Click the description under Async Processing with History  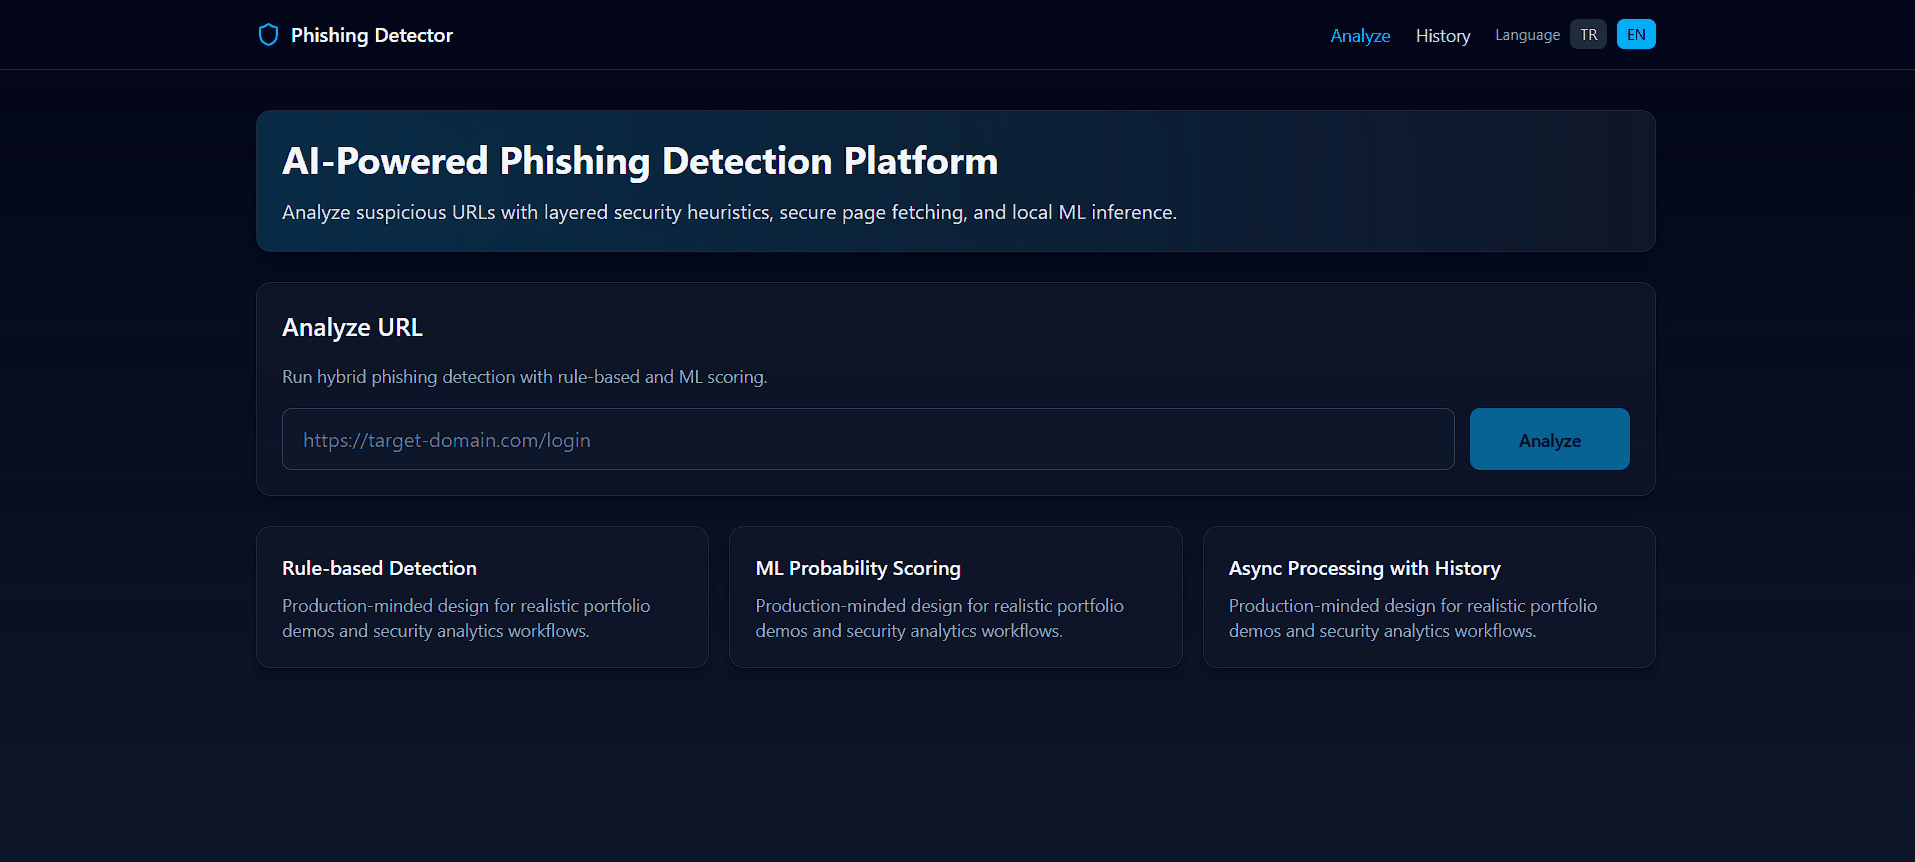pos(1412,618)
